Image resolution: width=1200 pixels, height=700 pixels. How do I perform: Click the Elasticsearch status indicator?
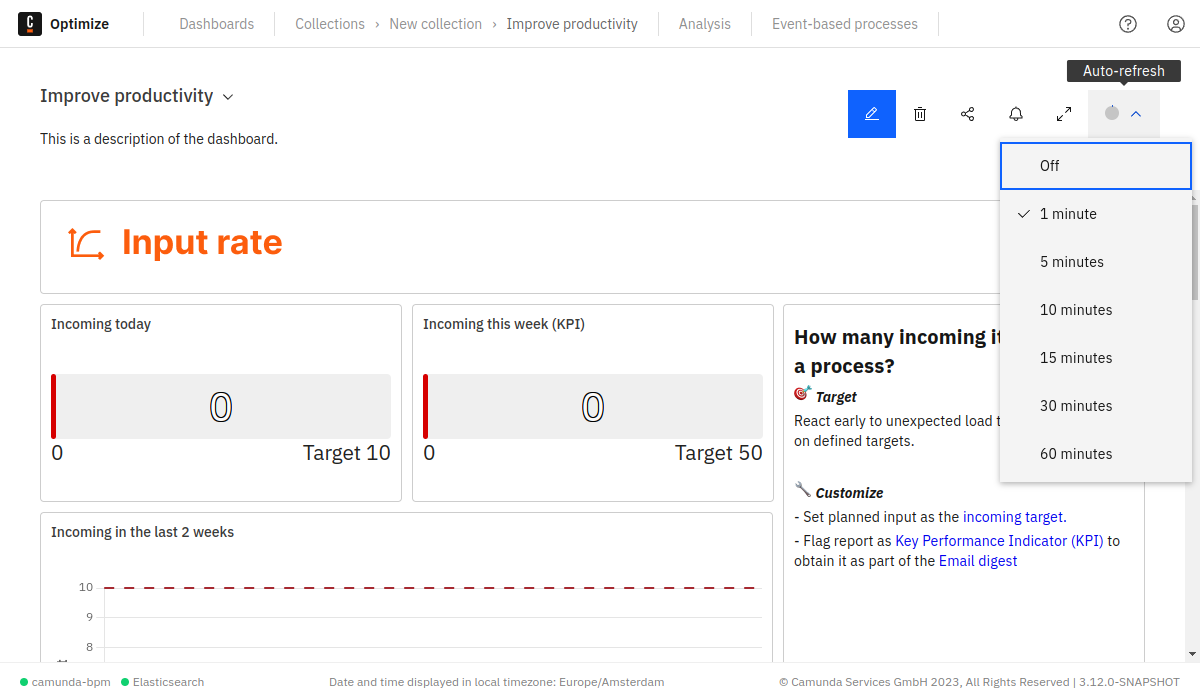pyautogui.click(x=162, y=682)
